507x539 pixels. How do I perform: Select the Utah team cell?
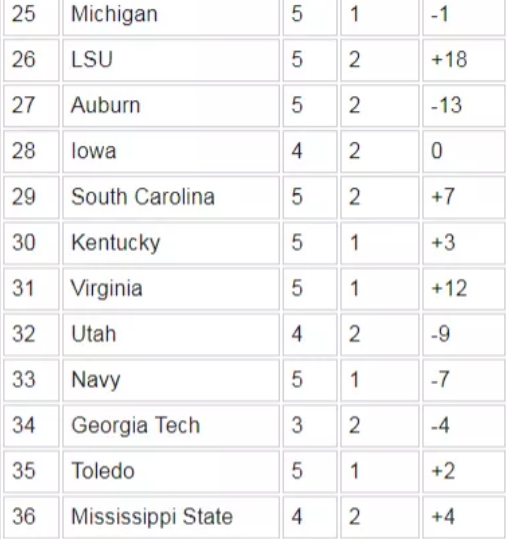tap(171, 334)
